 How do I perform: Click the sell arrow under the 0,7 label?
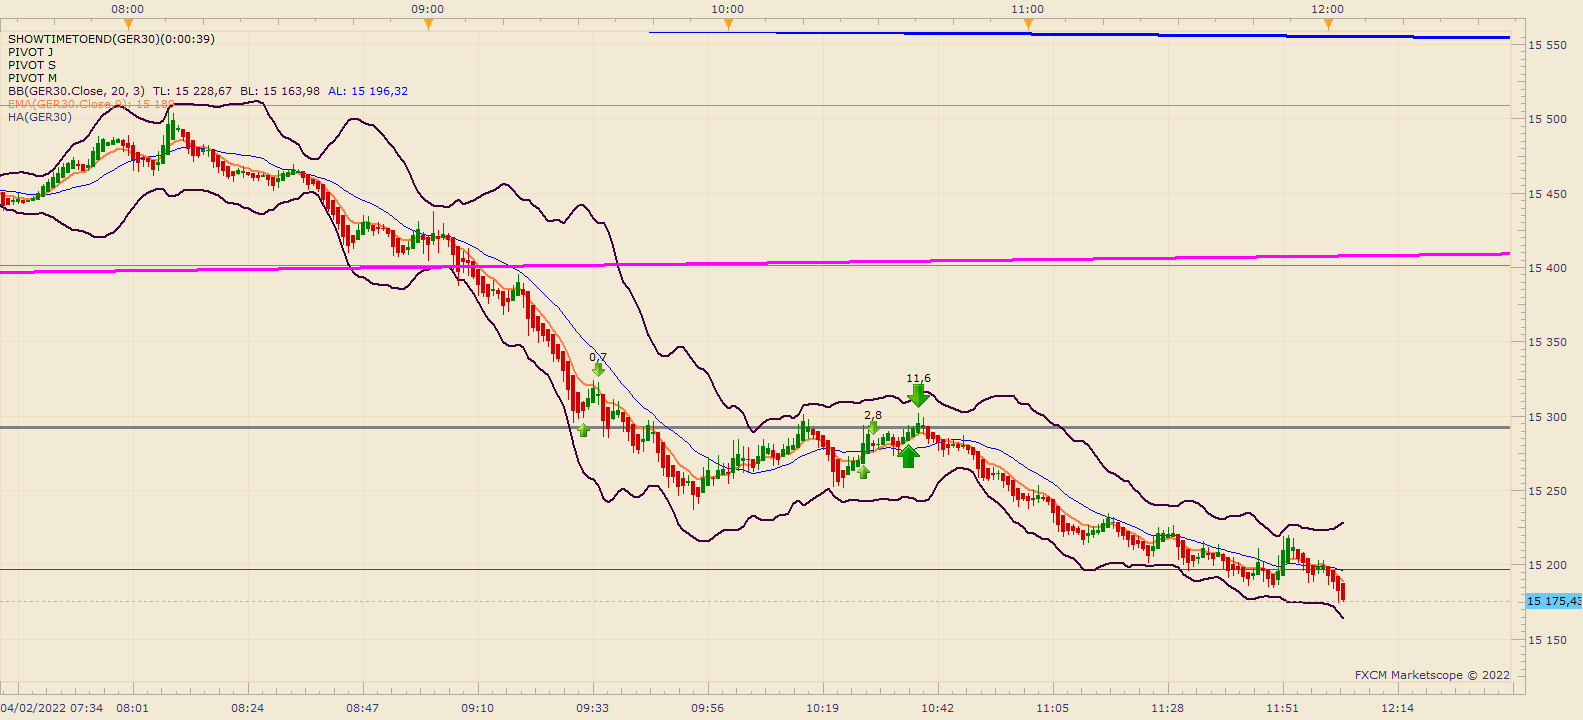pyautogui.click(x=598, y=369)
